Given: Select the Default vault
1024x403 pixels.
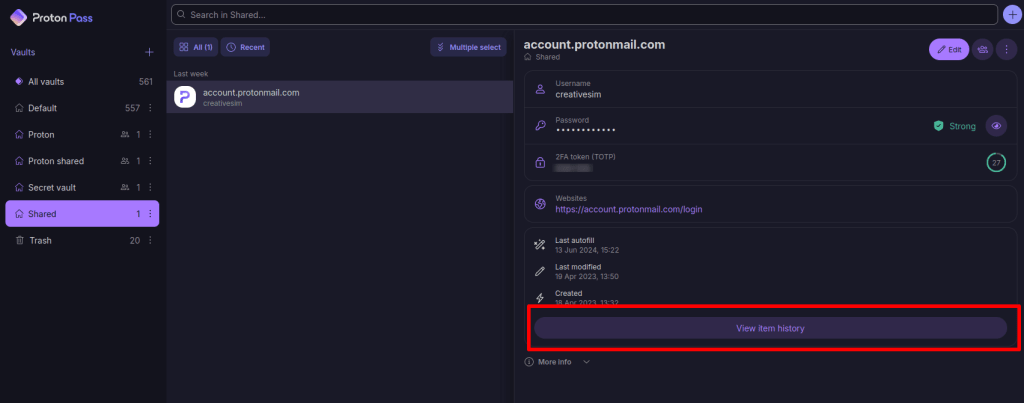Looking at the screenshot, I should tap(82, 108).
